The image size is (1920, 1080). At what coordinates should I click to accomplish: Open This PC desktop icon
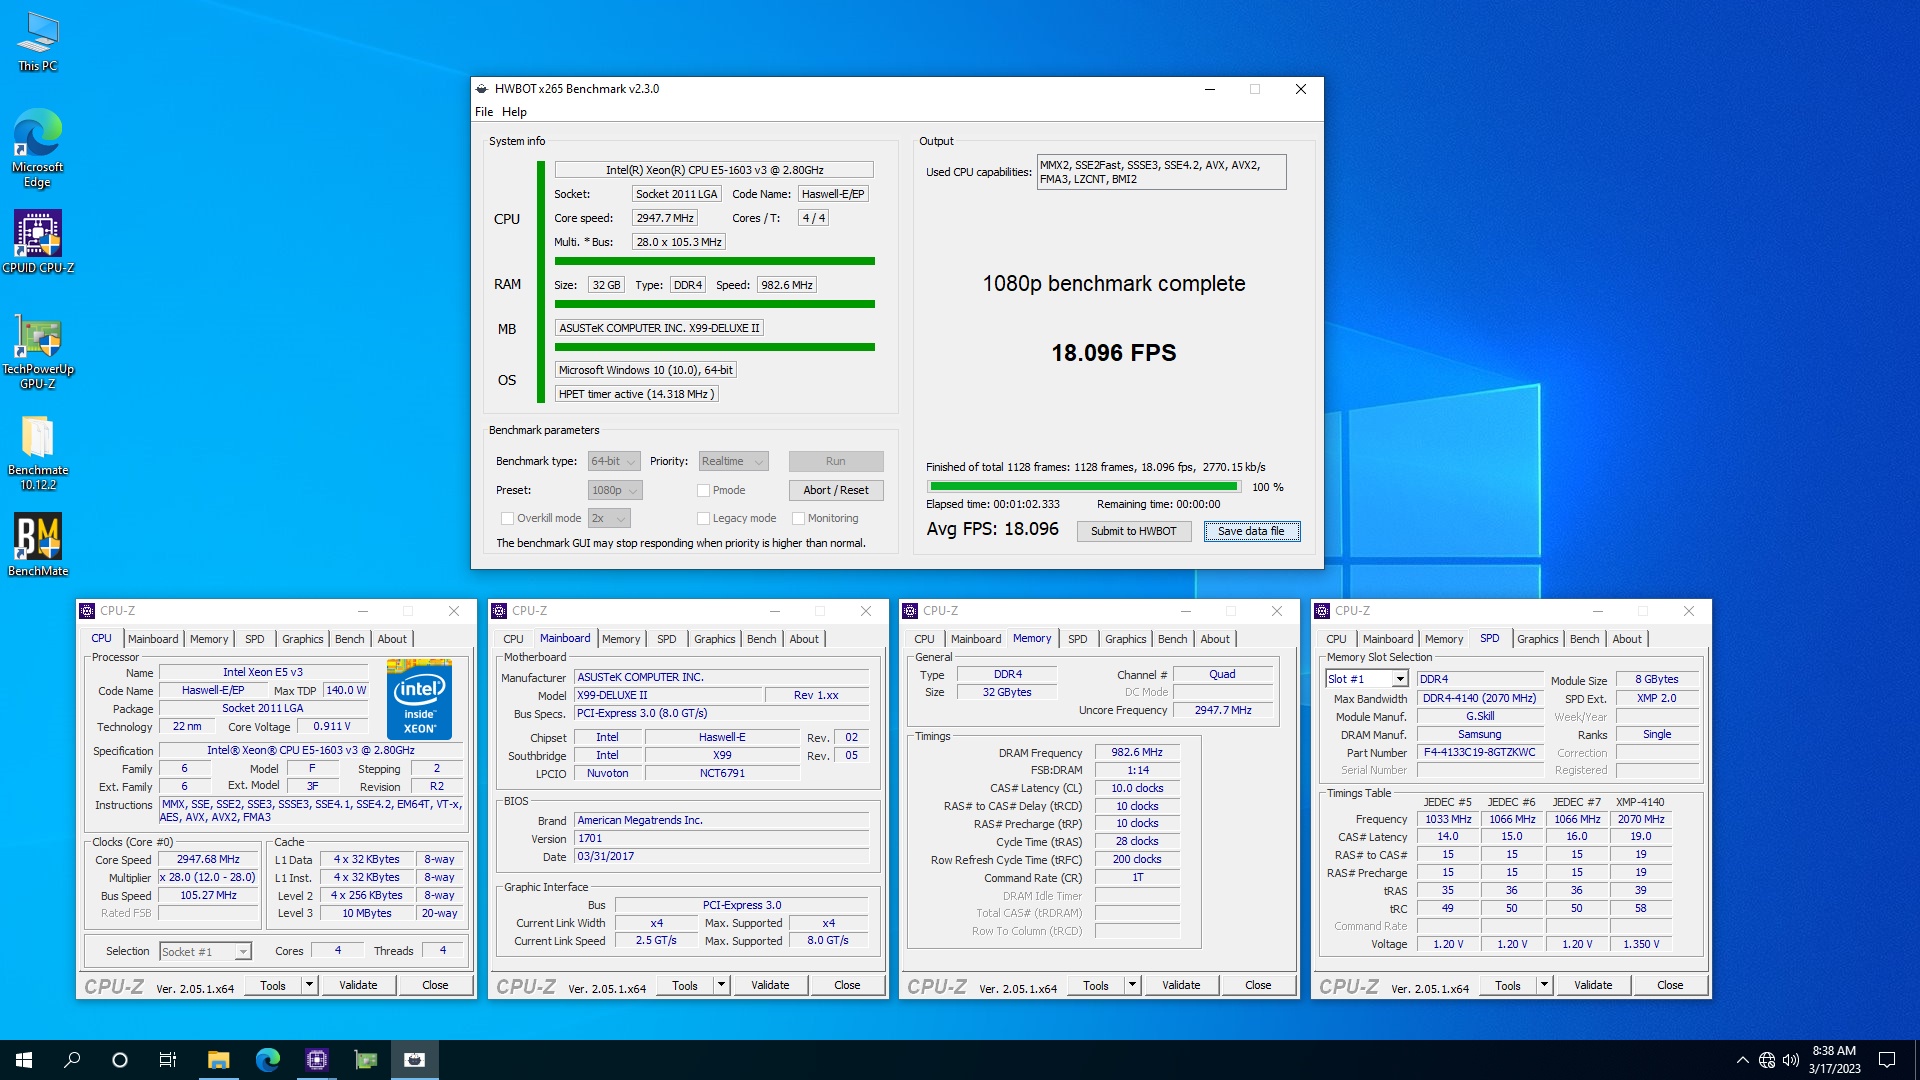pos(38,42)
